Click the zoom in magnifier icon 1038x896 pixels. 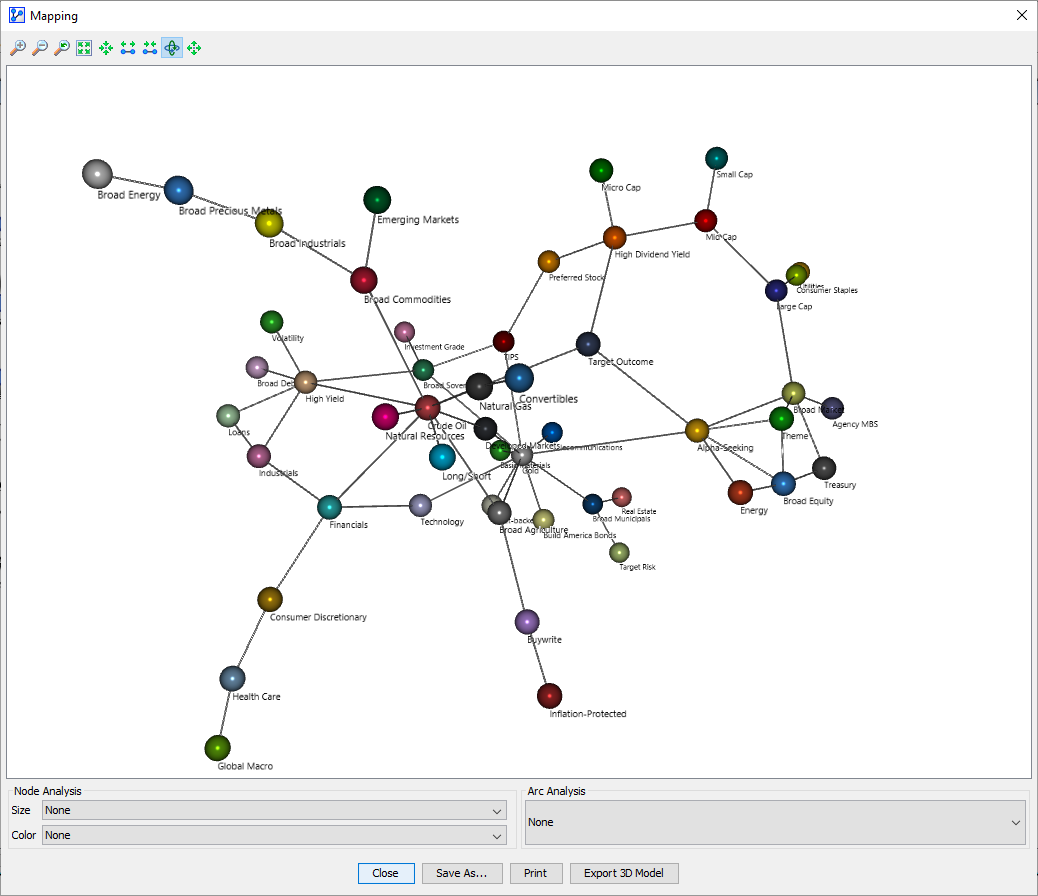[18, 48]
